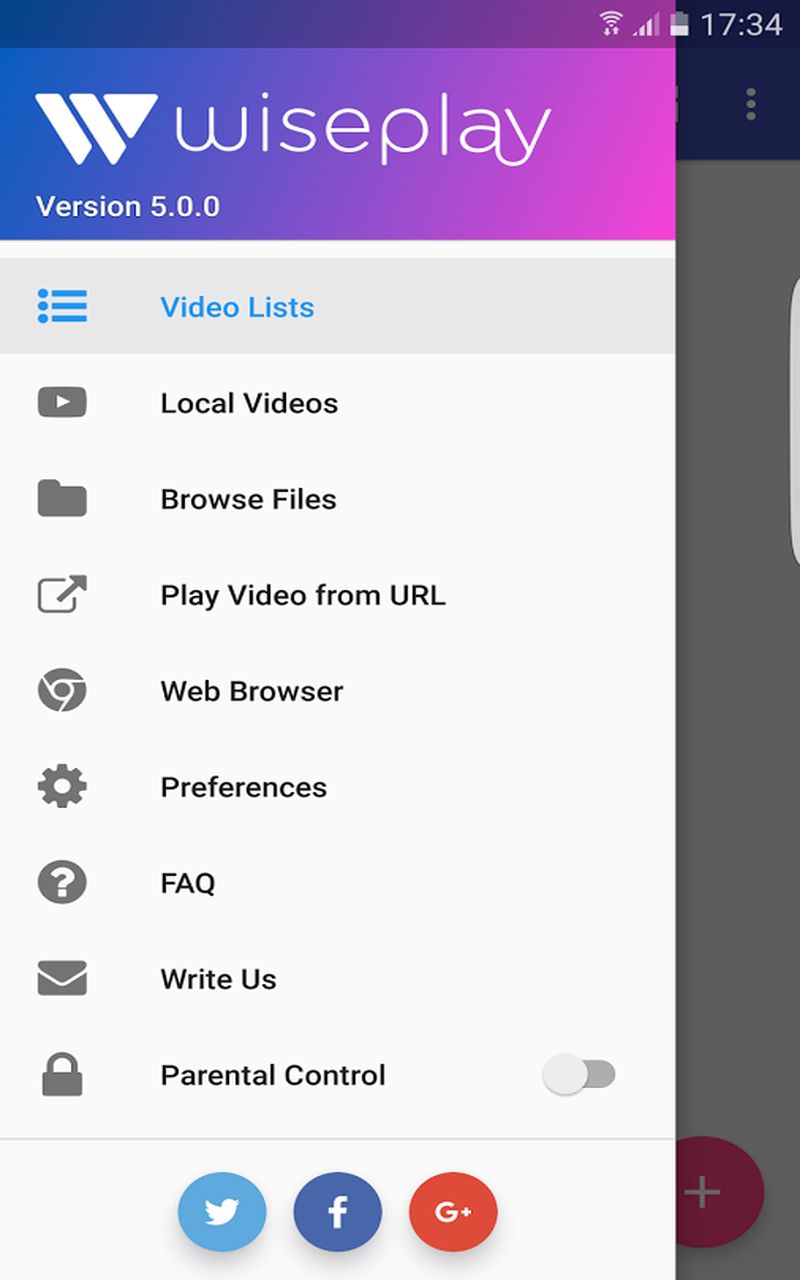Select the Browse Files folder icon
Screen dimensions: 800x1280
click(x=62, y=498)
